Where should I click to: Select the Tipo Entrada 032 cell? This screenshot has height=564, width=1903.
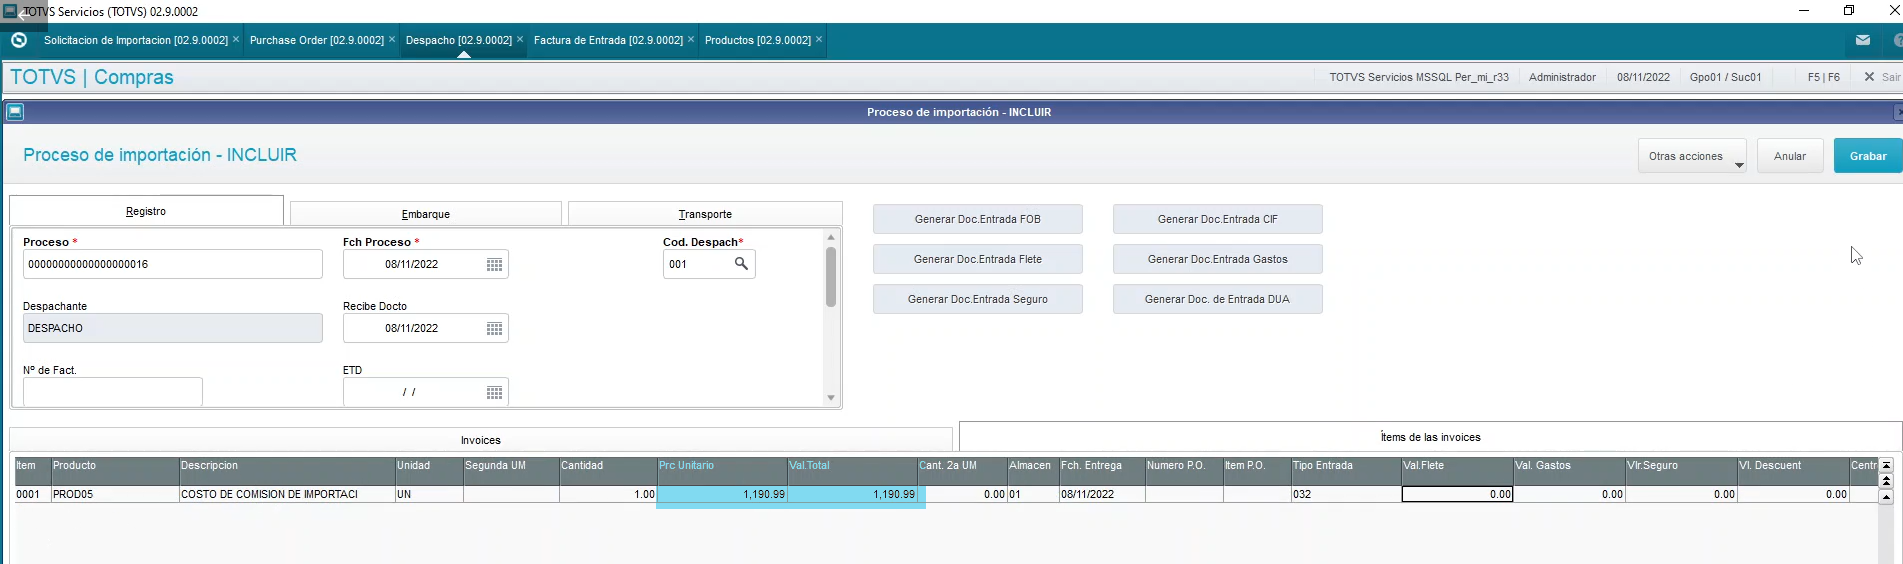tap(1346, 494)
